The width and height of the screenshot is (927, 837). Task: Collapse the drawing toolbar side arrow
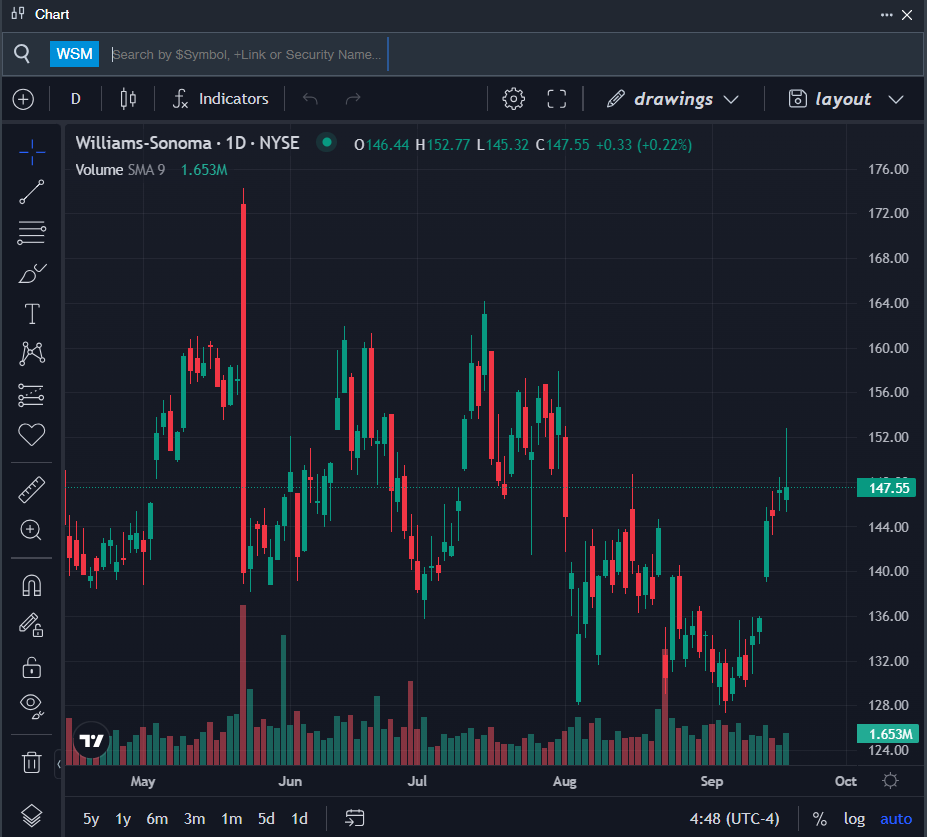coord(59,764)
